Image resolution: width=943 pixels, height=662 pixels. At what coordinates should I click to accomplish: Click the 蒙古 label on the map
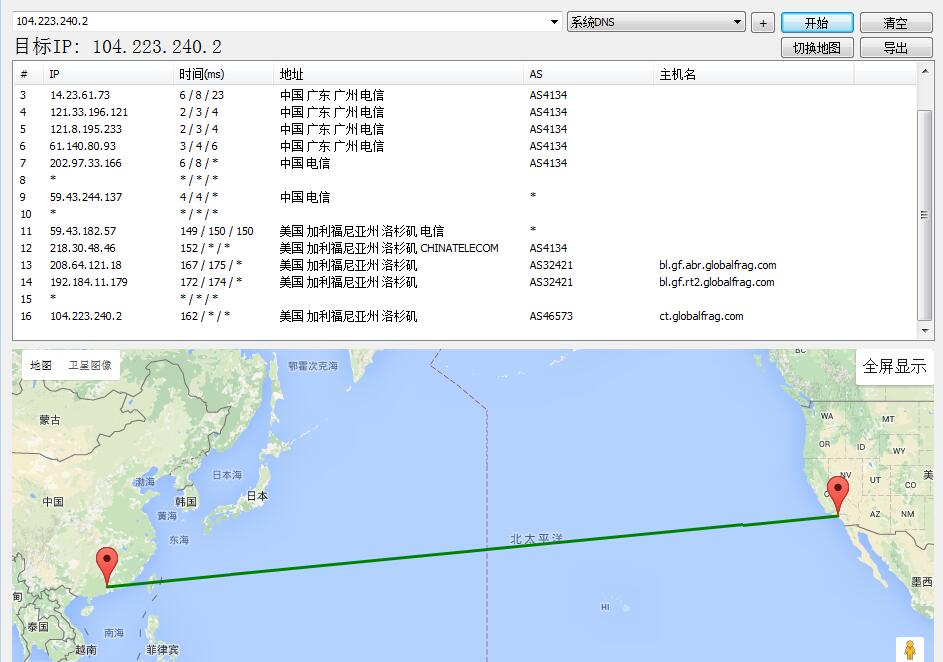point(50,420)
